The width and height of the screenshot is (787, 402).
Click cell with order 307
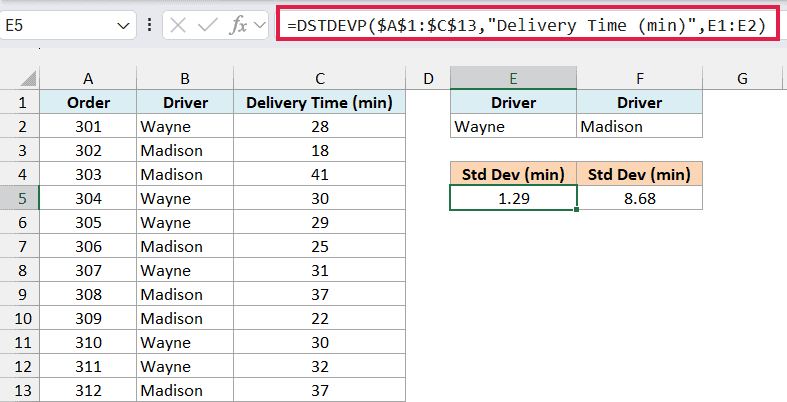pos(88,271)
